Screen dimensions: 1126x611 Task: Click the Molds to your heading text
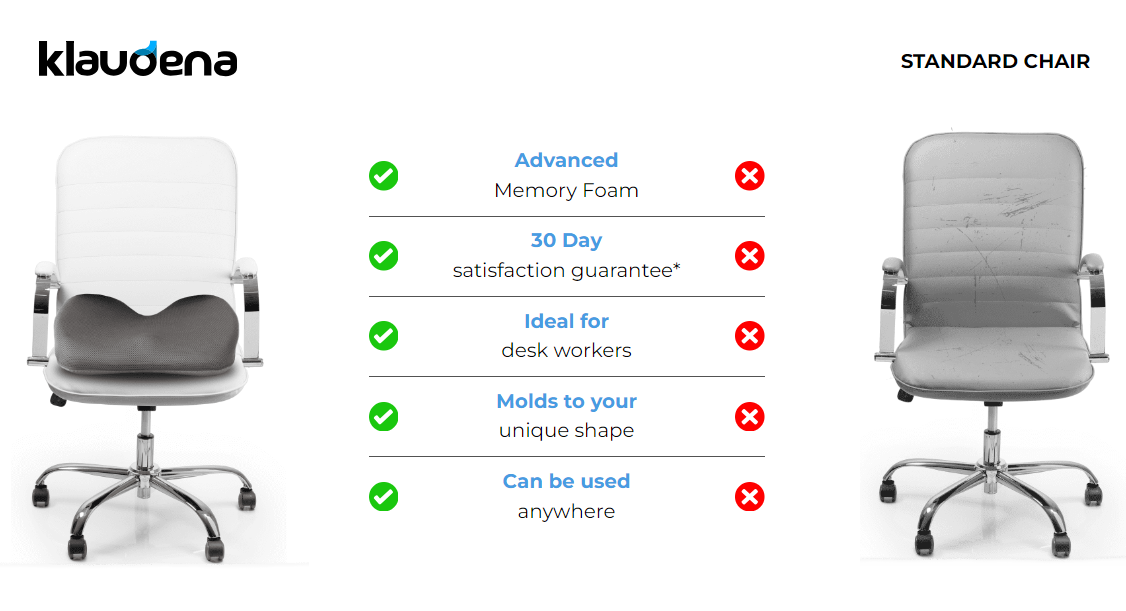point(567,401)
